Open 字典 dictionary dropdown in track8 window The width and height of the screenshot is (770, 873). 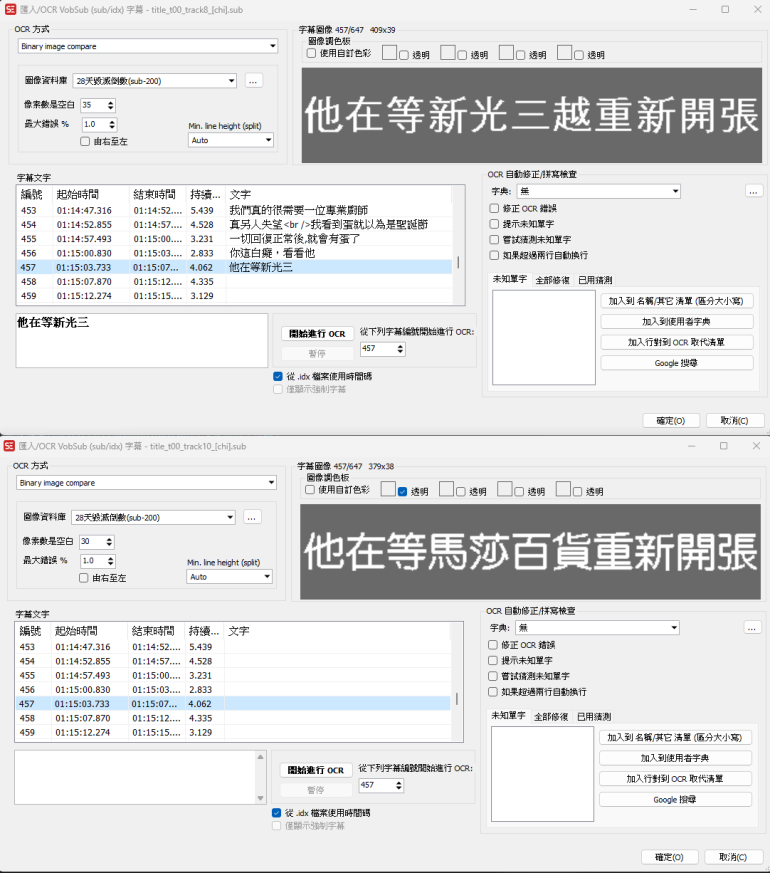click(x=599, y=191)
